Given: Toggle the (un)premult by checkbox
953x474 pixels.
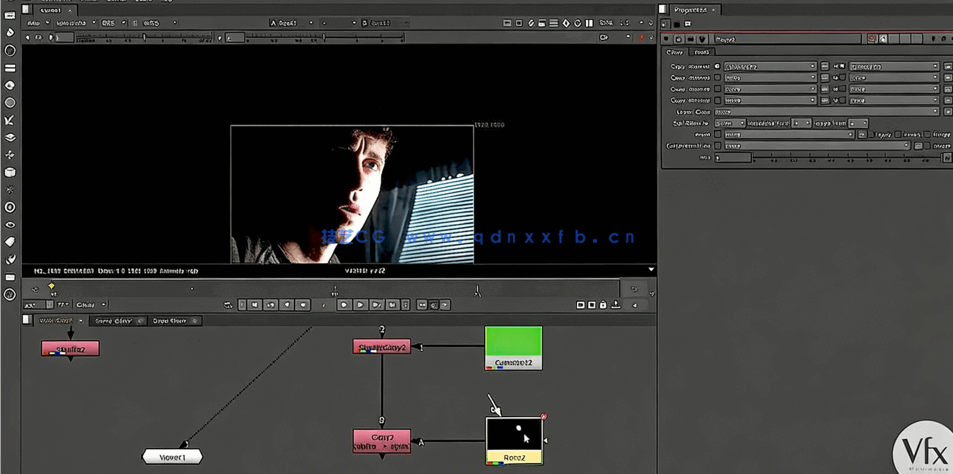Looking at the screenshot, I should coord(718,146).
